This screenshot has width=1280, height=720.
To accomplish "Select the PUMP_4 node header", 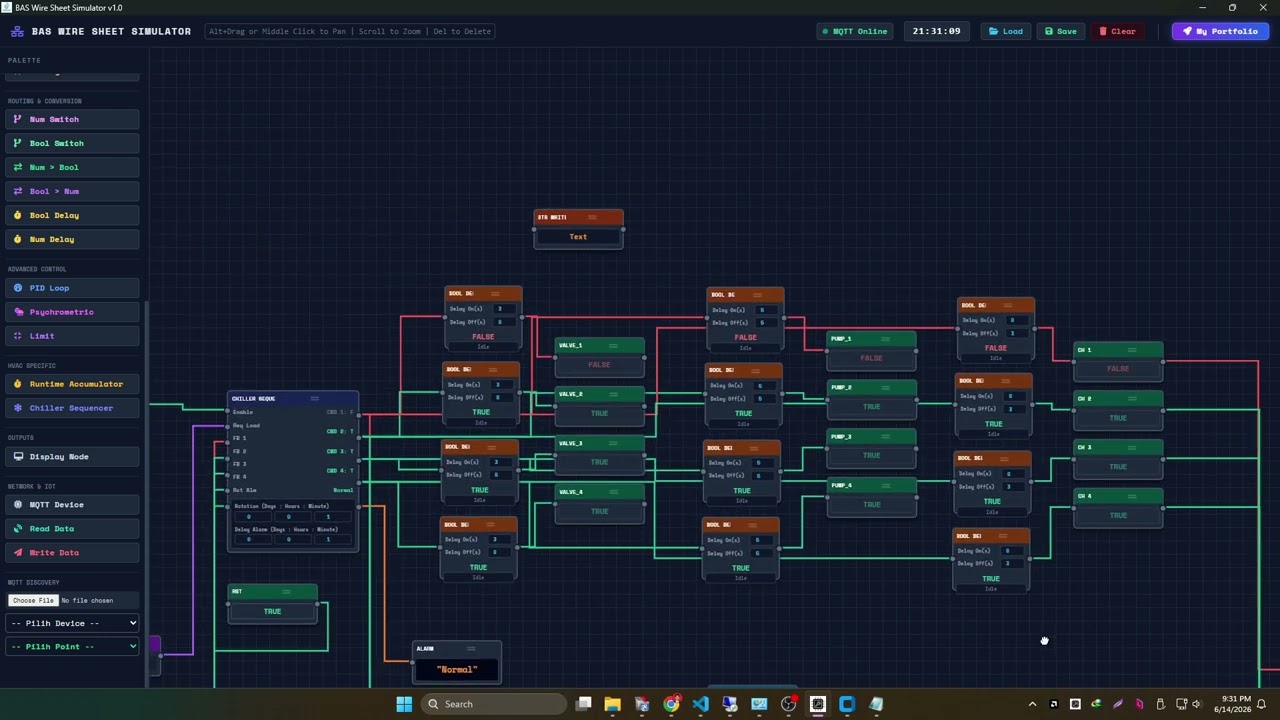I will [871, 486].
